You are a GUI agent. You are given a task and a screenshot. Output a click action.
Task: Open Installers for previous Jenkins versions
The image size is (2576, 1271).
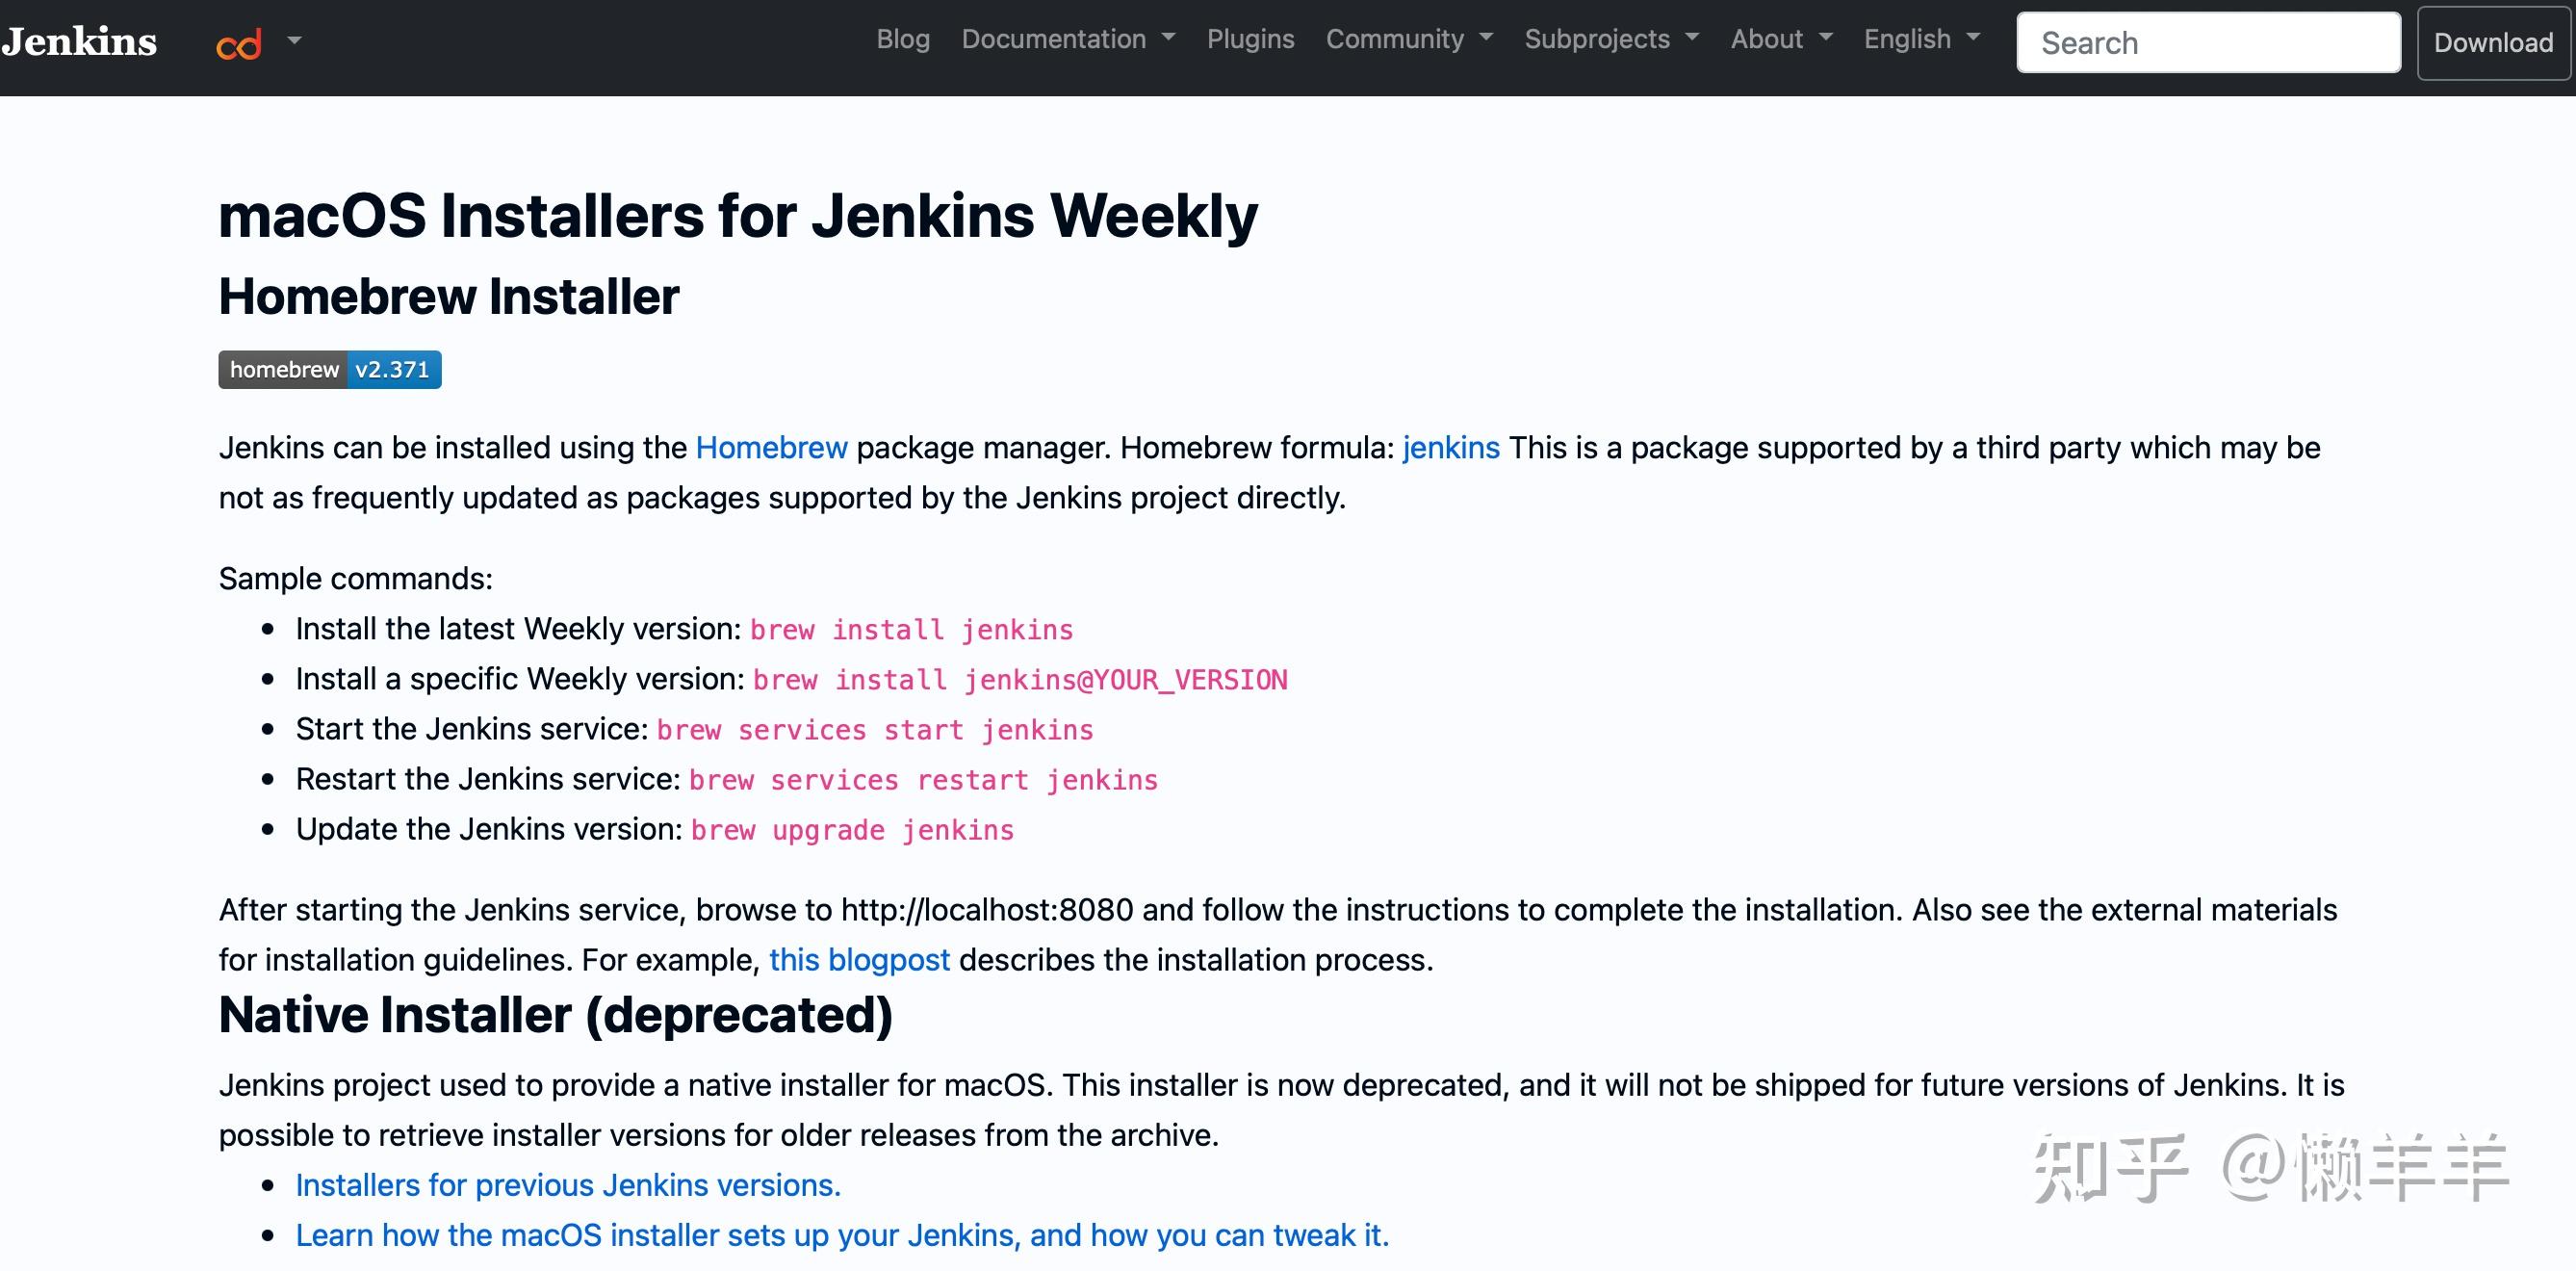pyautogui.click(x=566, y=1185)
